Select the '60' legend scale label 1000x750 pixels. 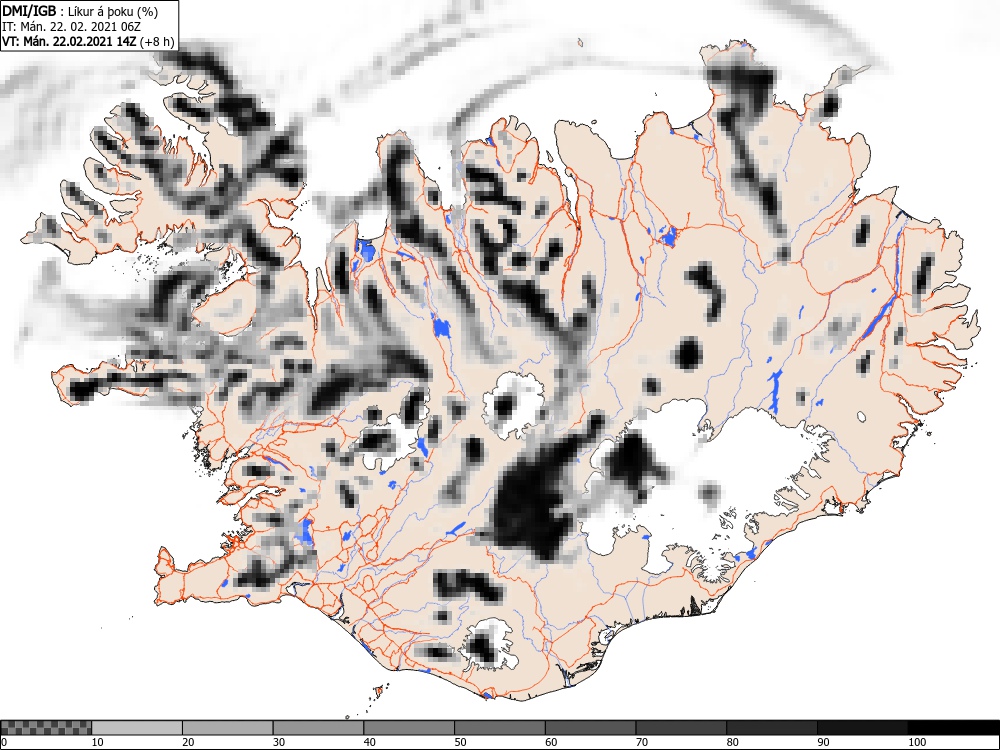[551, 742]
